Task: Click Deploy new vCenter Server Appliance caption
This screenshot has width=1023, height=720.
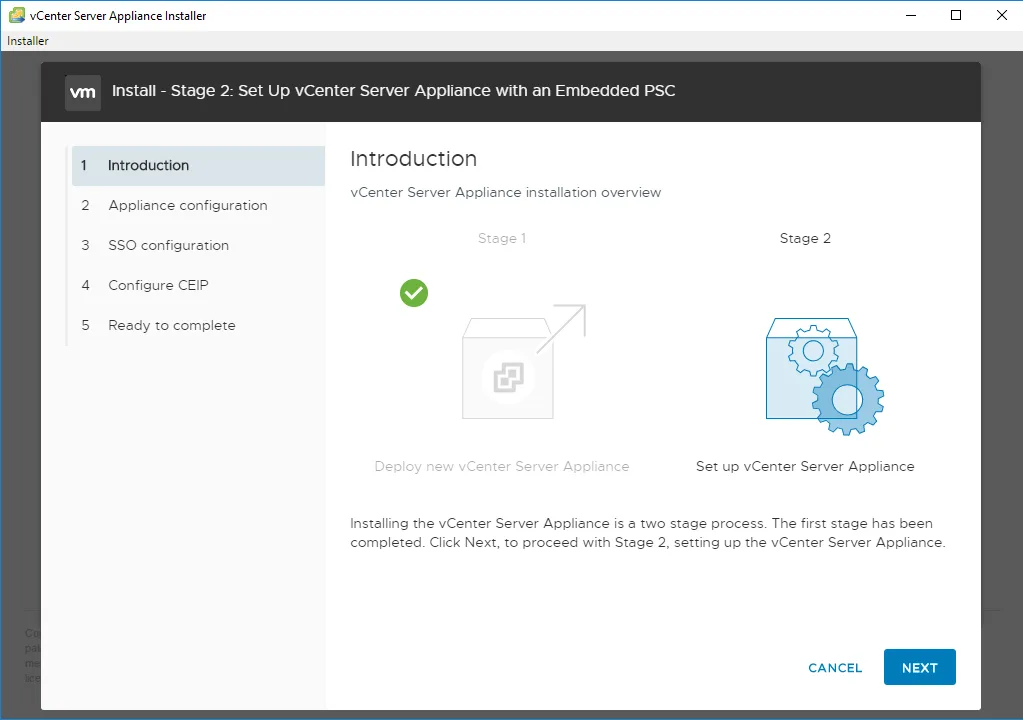Action: tap(502, 466)
